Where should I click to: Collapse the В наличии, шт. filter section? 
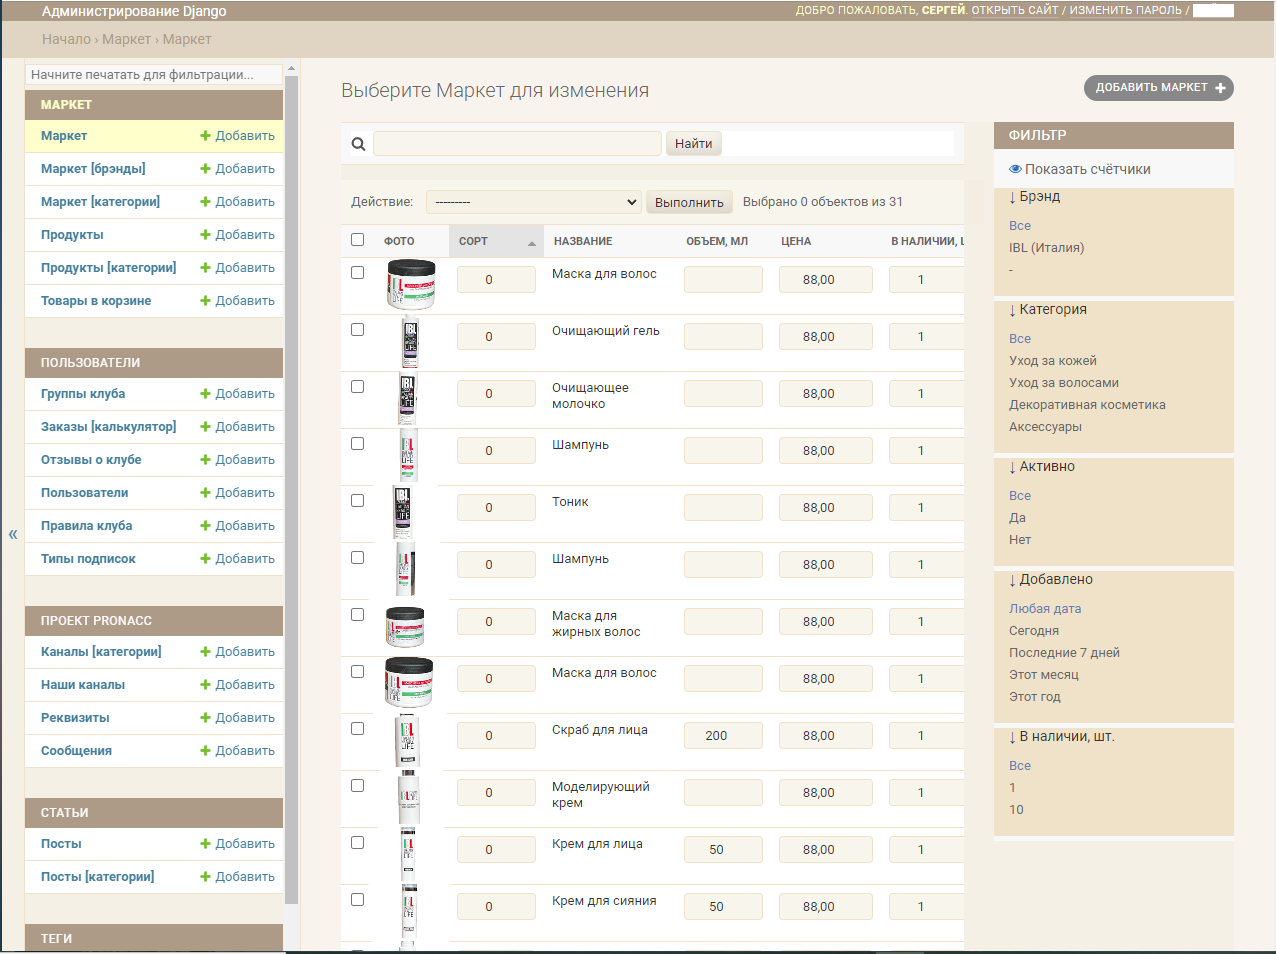click(1061, 737)
